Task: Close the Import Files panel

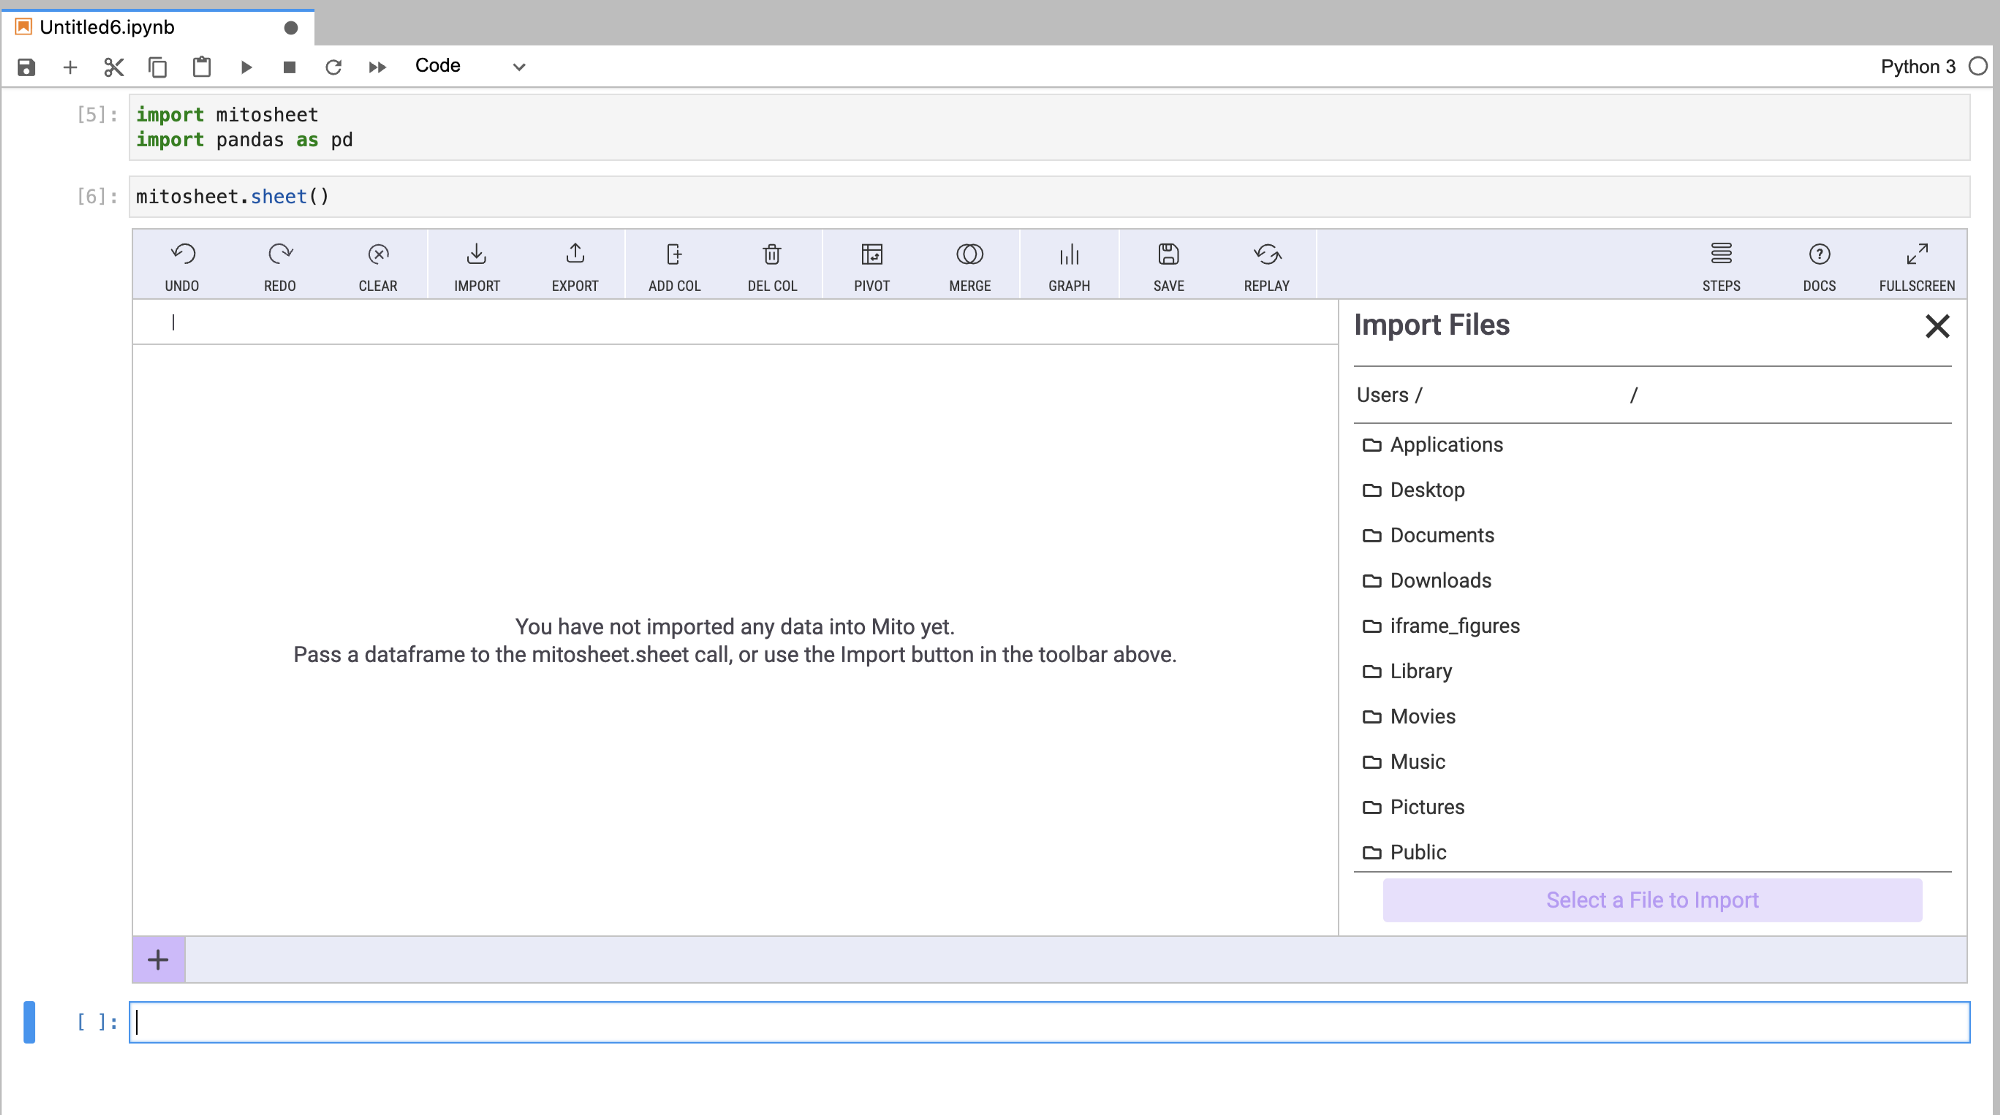Action: pos(1937,326)
